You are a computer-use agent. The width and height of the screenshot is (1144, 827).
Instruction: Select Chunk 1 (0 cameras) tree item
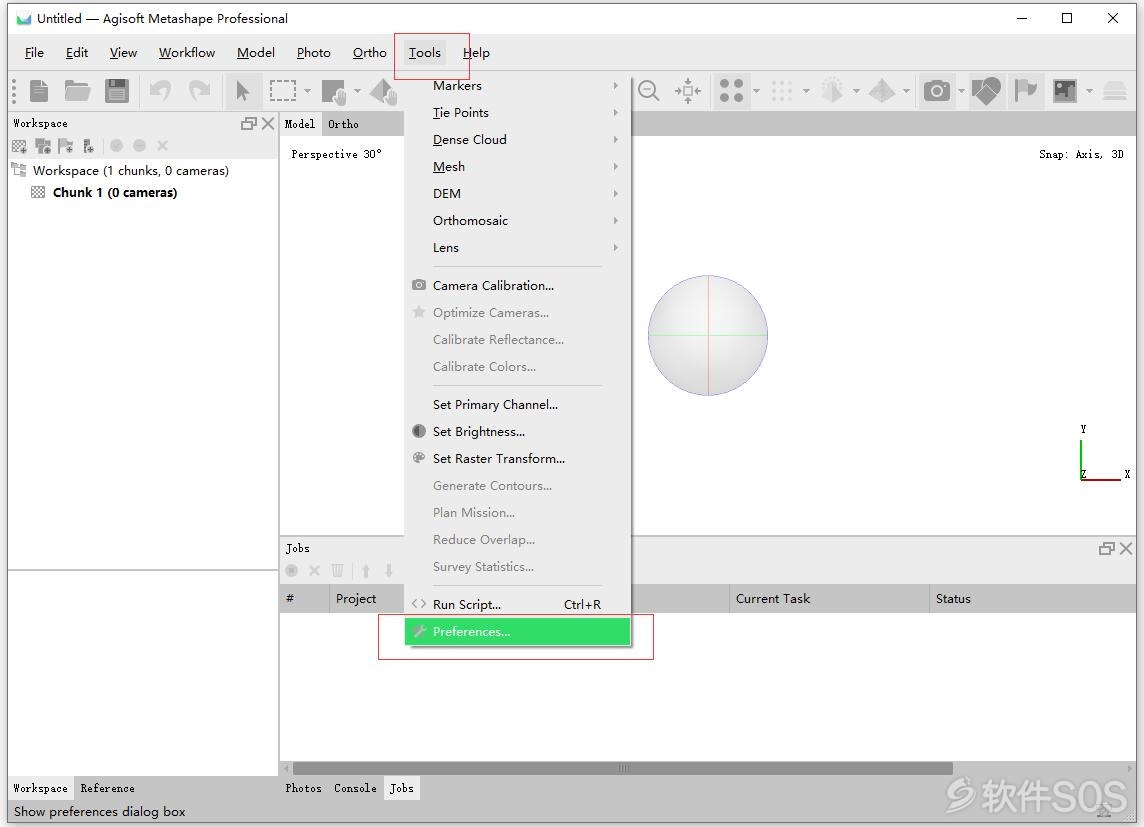115,193
